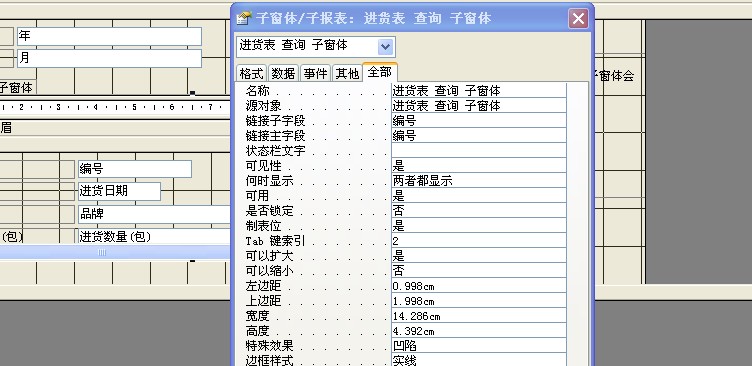Select the 月 text box in the form
This screenshot has height=366, width=752.
(109, 58)
